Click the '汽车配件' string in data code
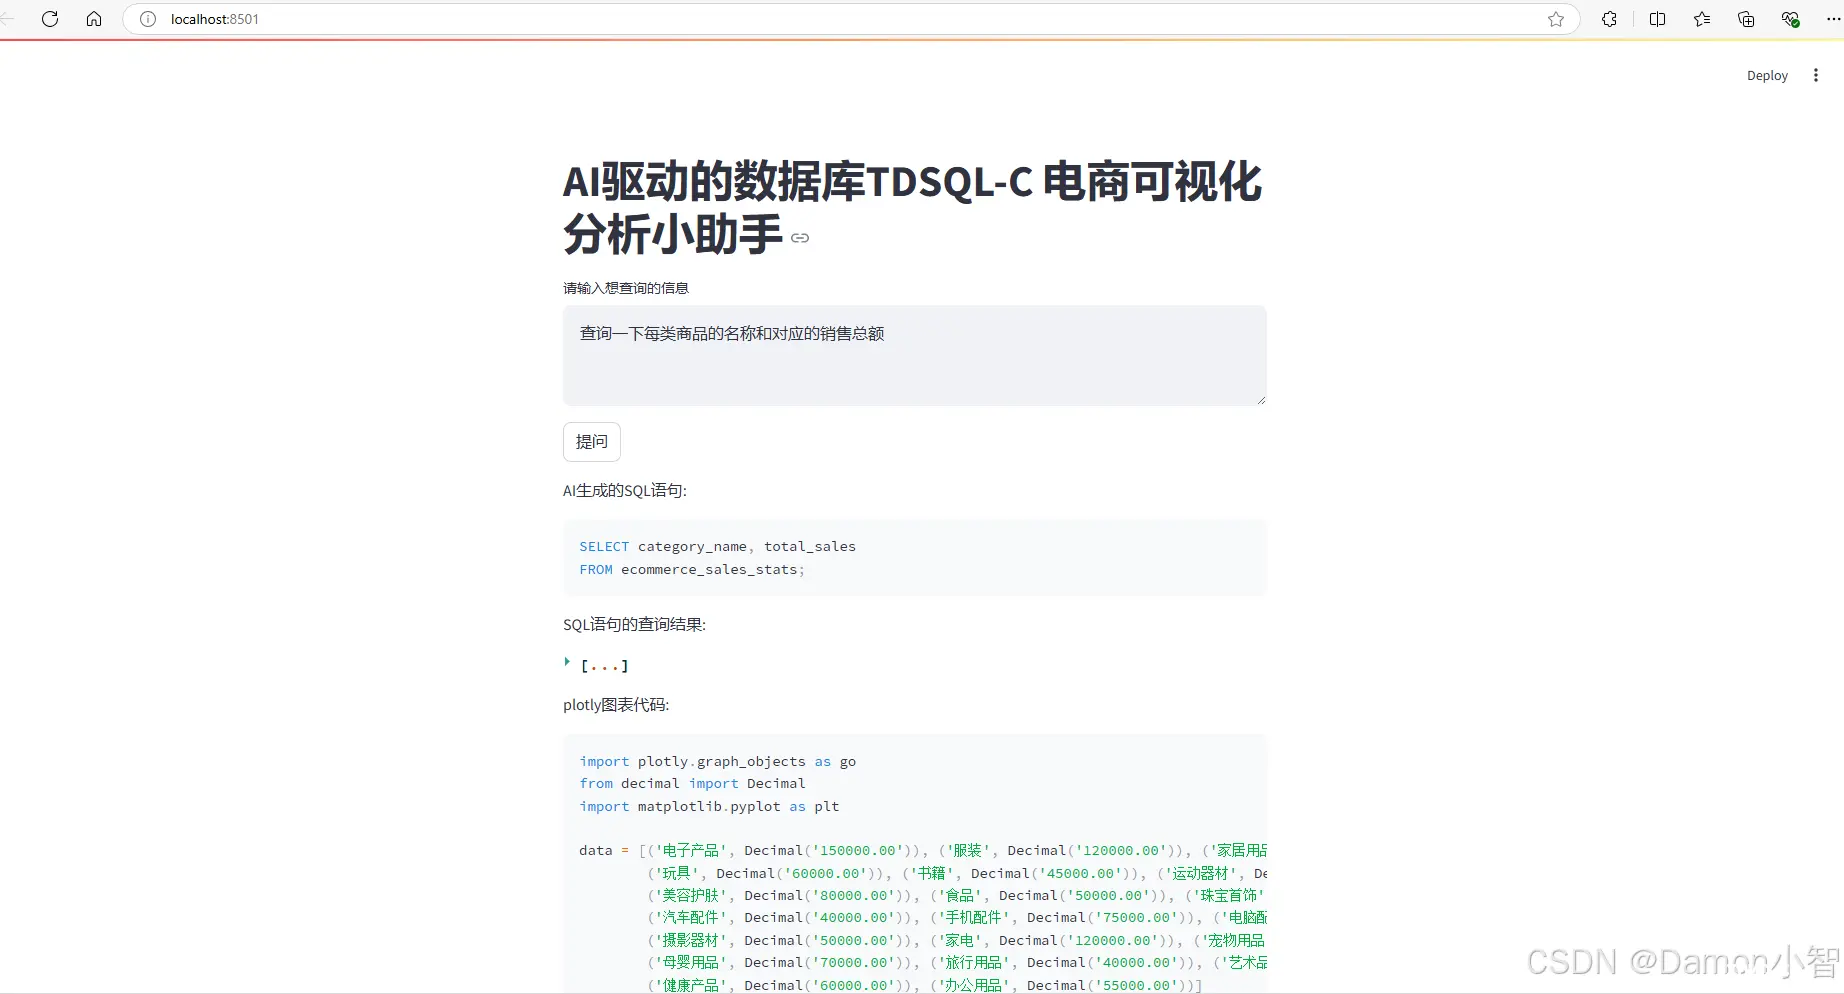 point(690,918)
